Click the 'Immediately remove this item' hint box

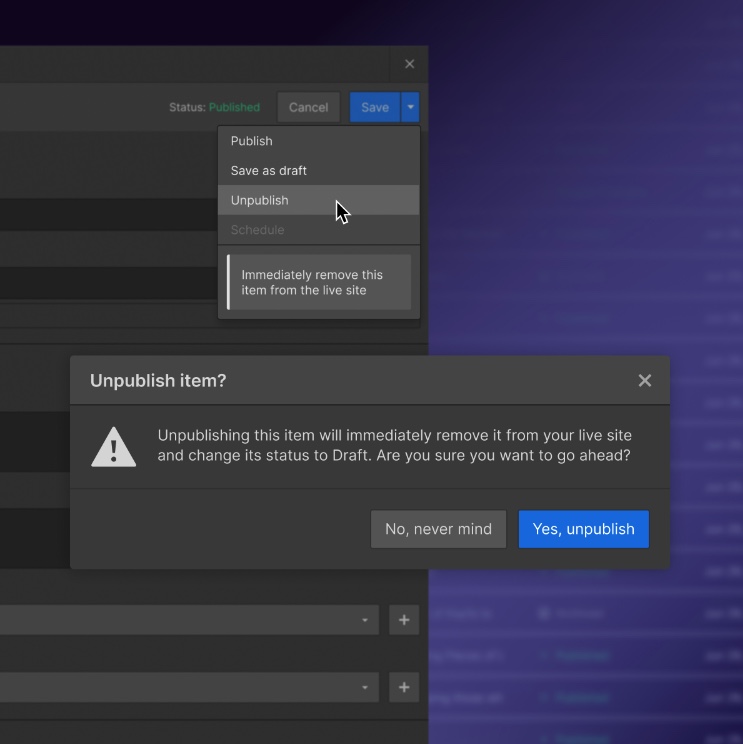coord(319,282)
